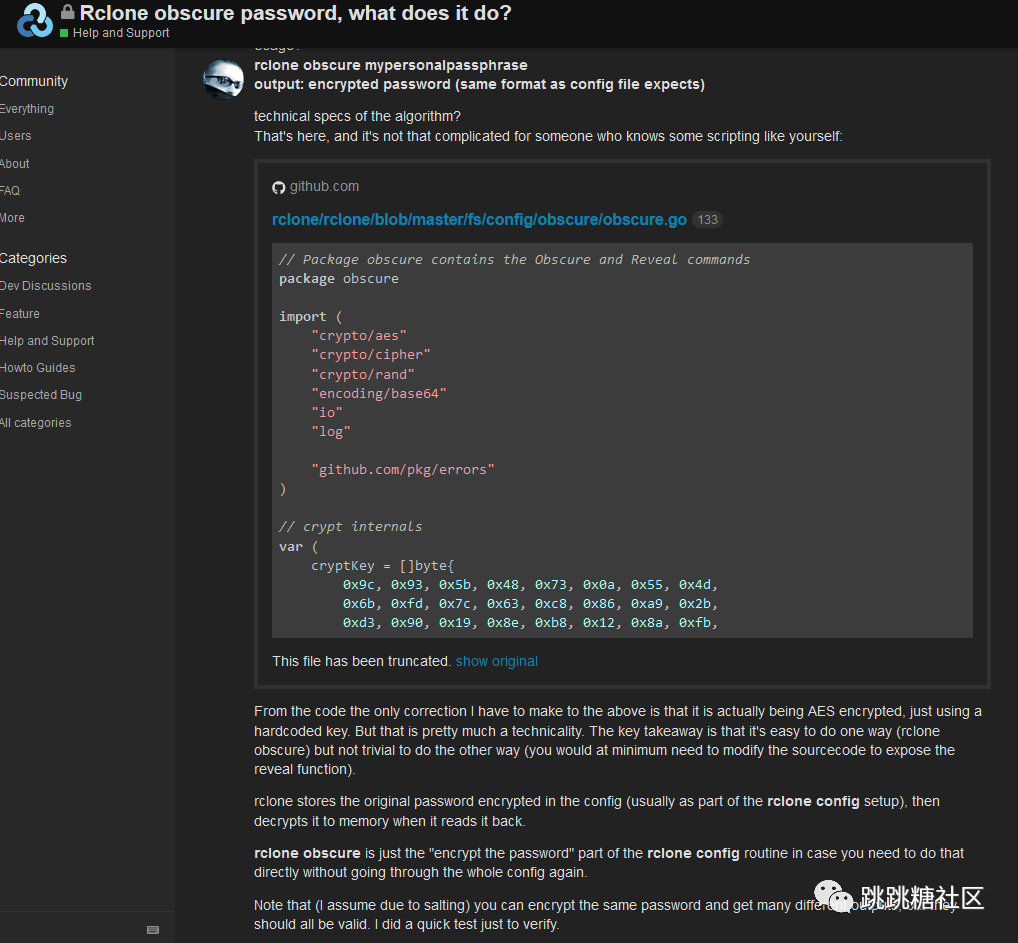Open Help and Support sidebar category
This screenshot has width=1018, height=943.
click(47, 341)
